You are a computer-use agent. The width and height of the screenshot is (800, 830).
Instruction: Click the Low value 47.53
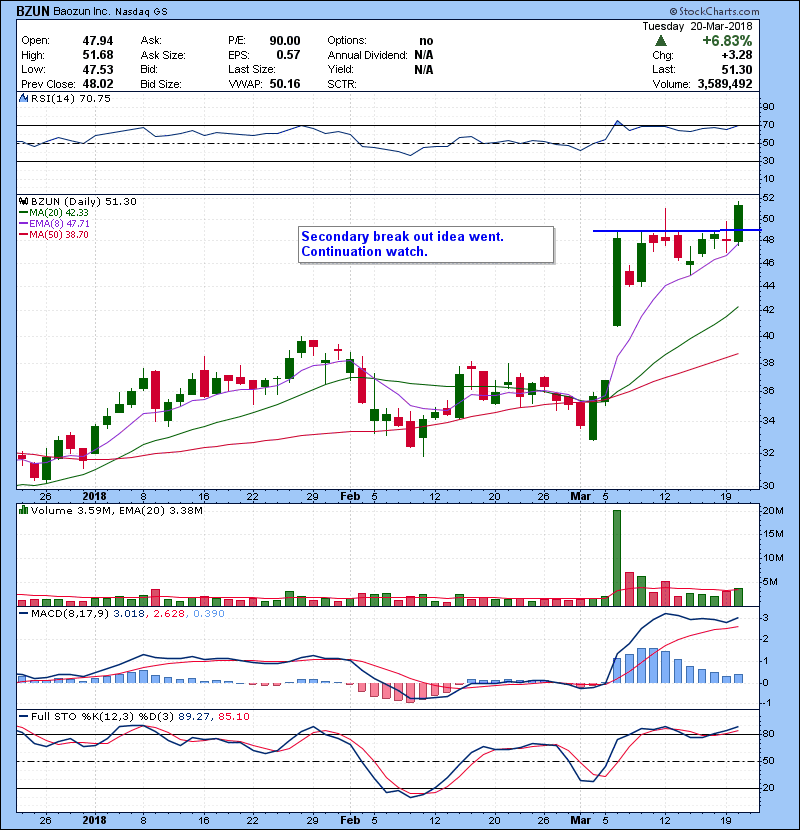coord(98,69)
